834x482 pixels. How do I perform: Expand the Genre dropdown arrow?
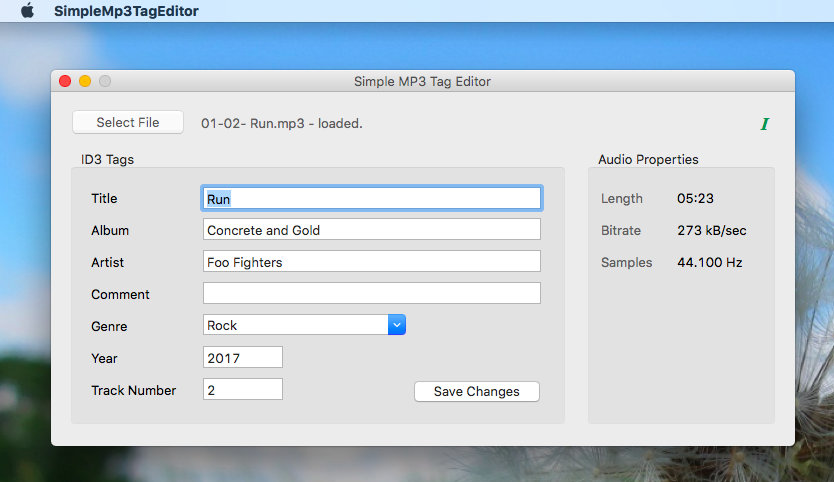click(x=397, y=325)
